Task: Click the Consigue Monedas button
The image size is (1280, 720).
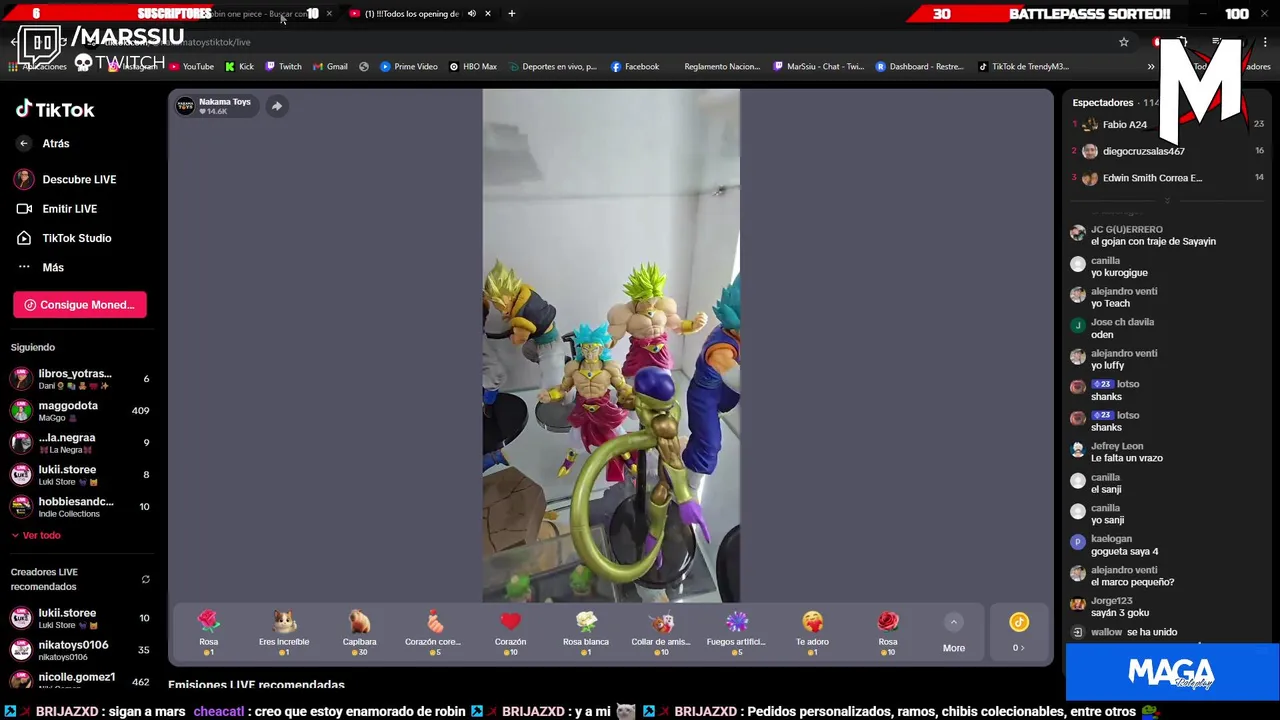Action: click(80, 305)
